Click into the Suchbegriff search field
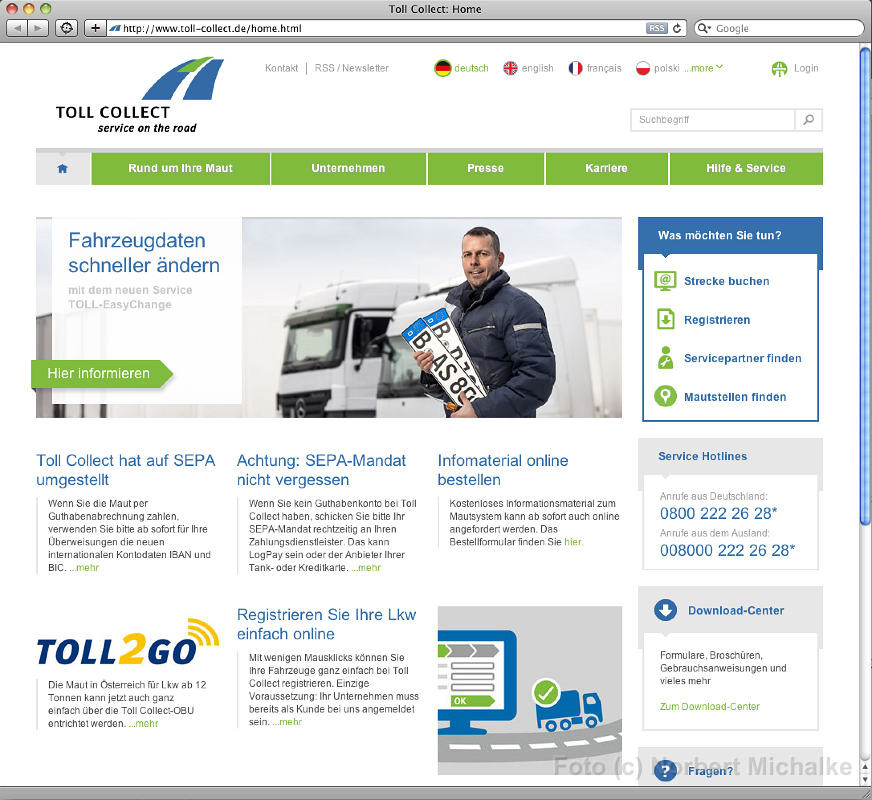Image resolution: width=872 pixels, height=800 pixels. [x=713, y=120]
